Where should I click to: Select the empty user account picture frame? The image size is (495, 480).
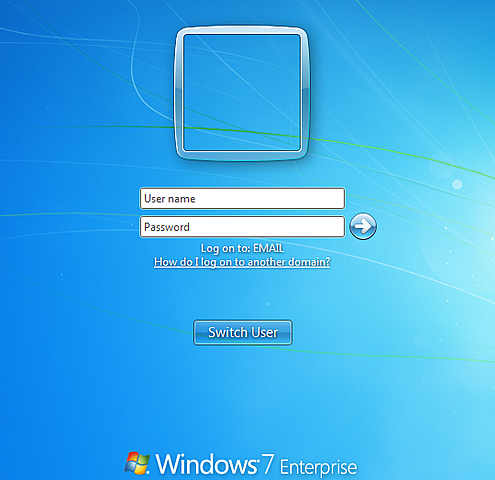(x=242, y=93)
